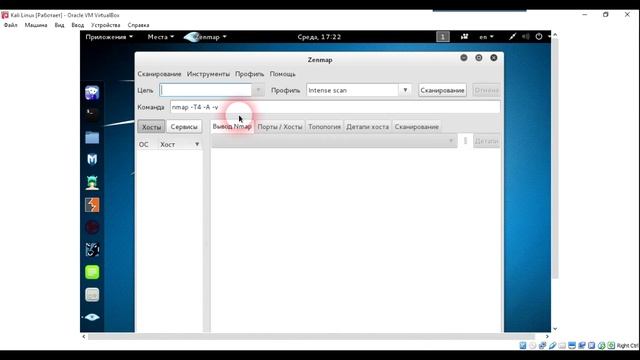Click VirtualBox hard disk status icon
The image size is (640, 360).
coord(523,345)
